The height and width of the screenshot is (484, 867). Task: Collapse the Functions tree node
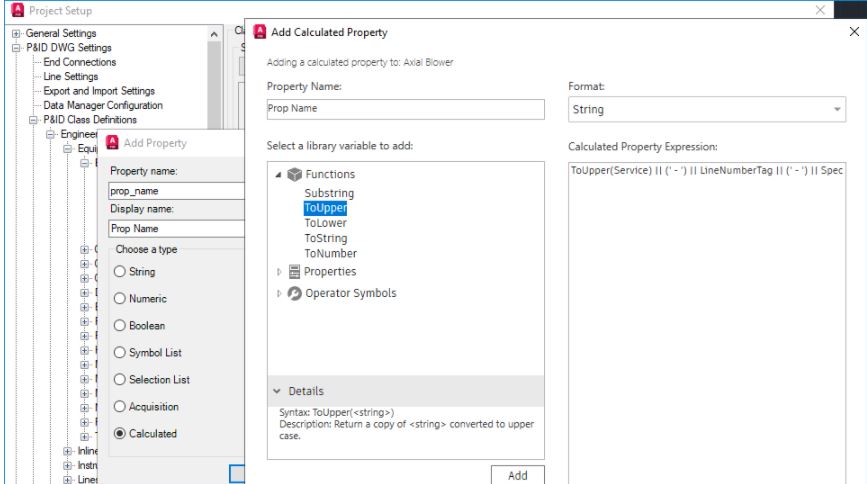[x=278, y=175]
